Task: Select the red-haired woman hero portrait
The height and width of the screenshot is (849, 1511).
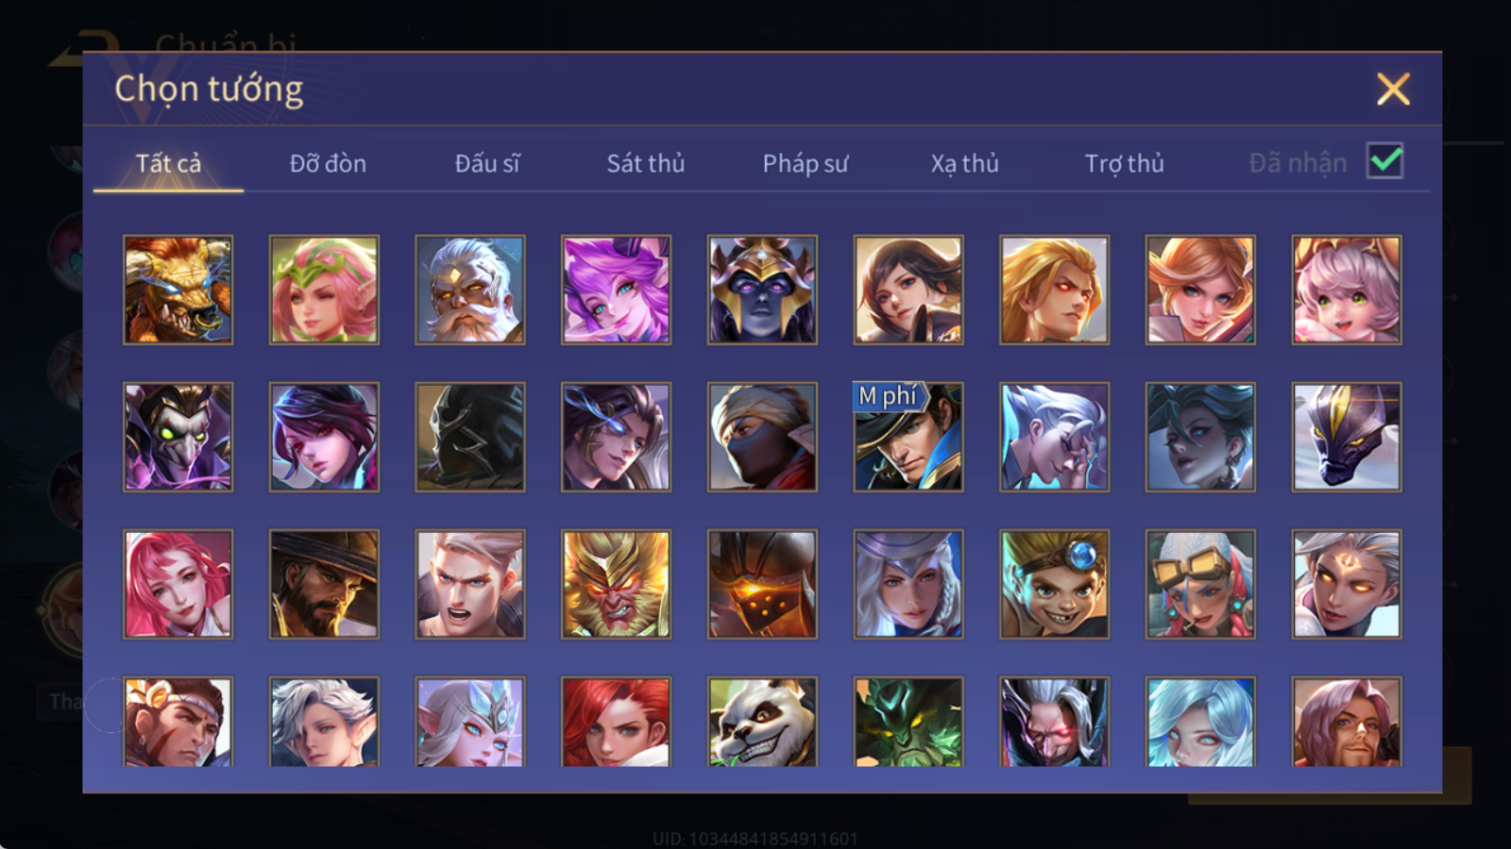Action: (616, 722)
